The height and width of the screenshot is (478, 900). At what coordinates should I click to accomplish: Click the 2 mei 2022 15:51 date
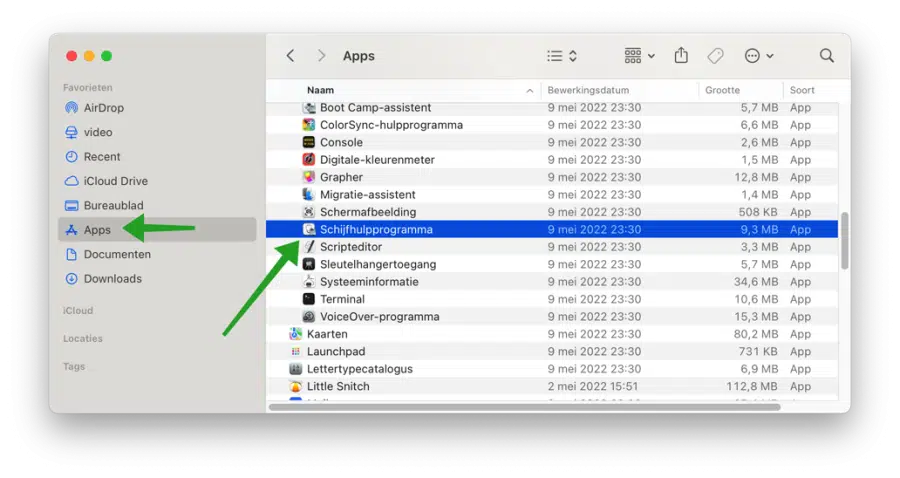[x=592, y=386]
